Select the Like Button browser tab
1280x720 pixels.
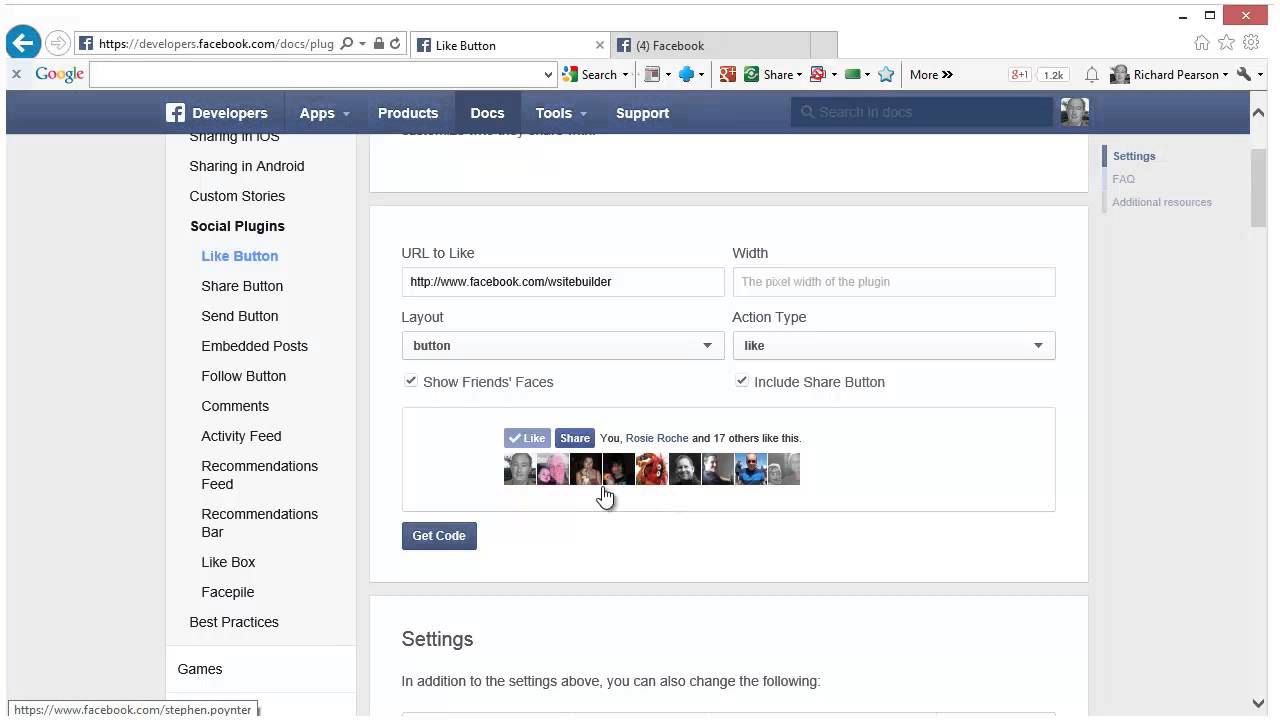click(x=510, y=45)
